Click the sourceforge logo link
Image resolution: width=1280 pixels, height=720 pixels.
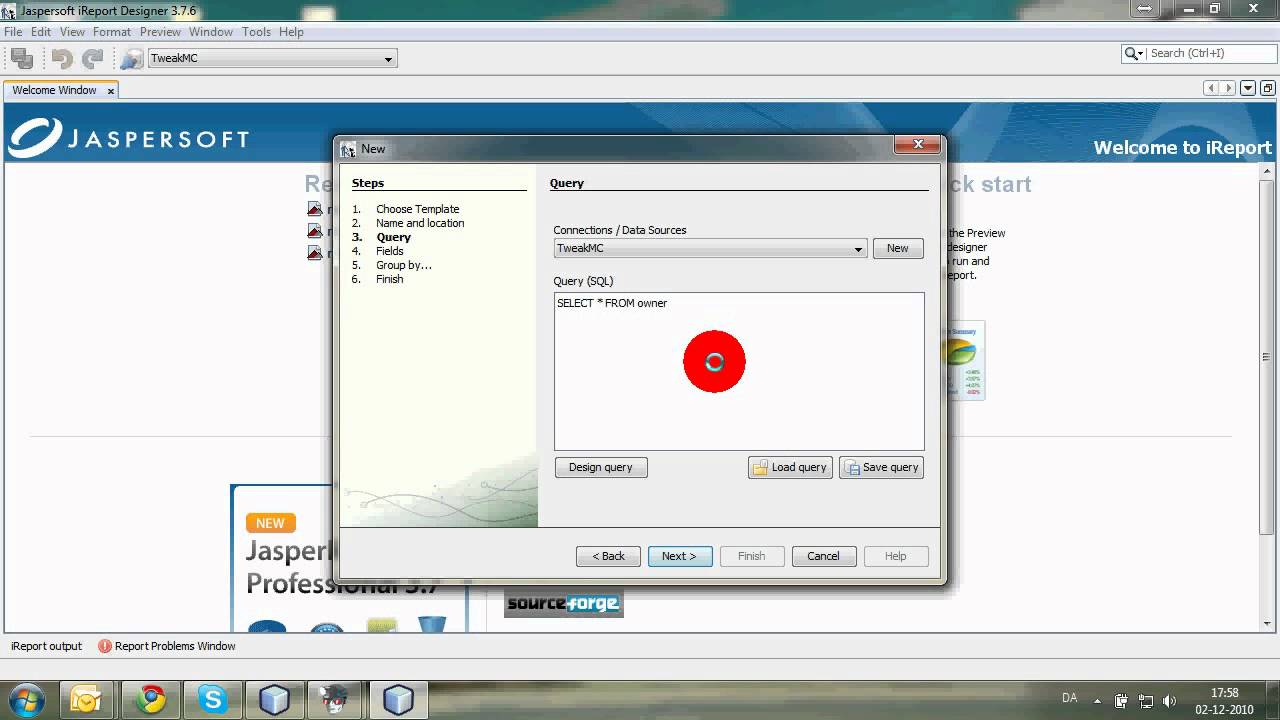tap(564, 603)
